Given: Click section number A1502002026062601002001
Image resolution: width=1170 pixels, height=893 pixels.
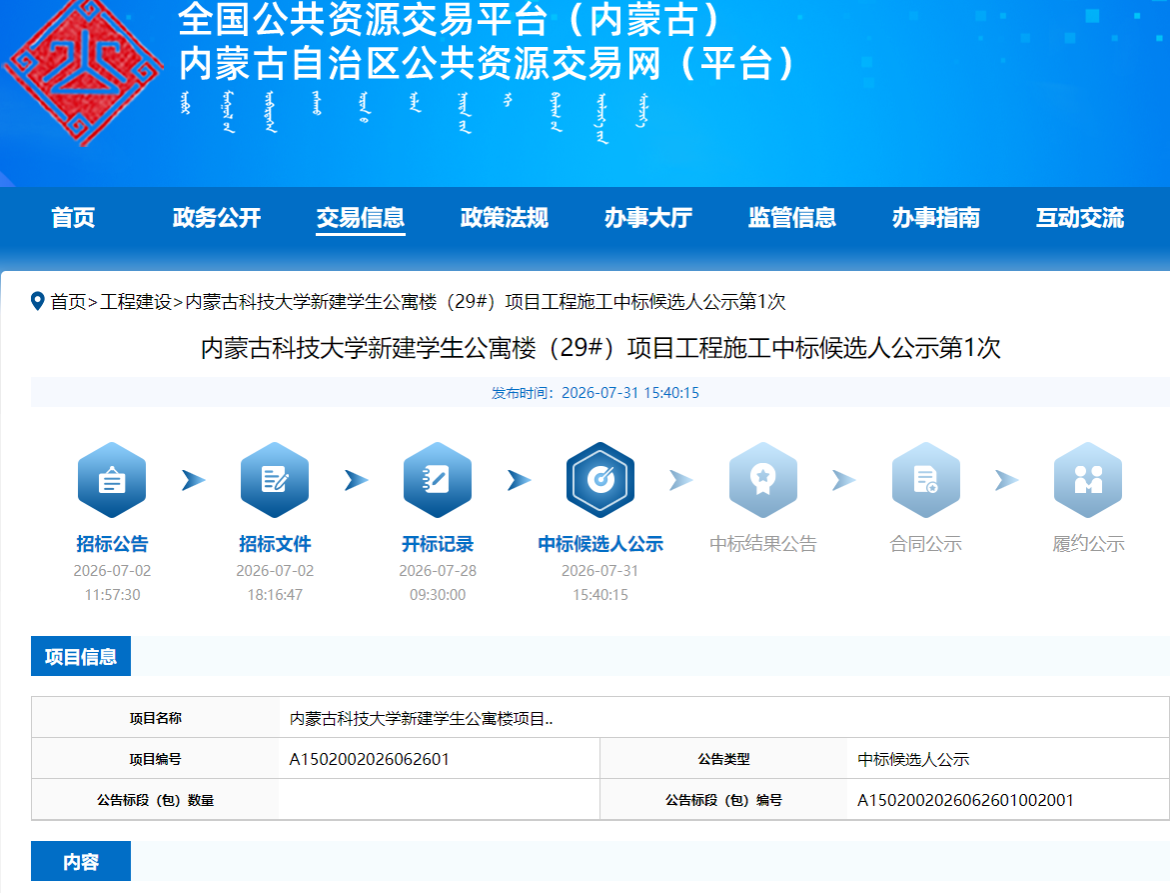Looking at the screenshot, I should coord(965,800).
